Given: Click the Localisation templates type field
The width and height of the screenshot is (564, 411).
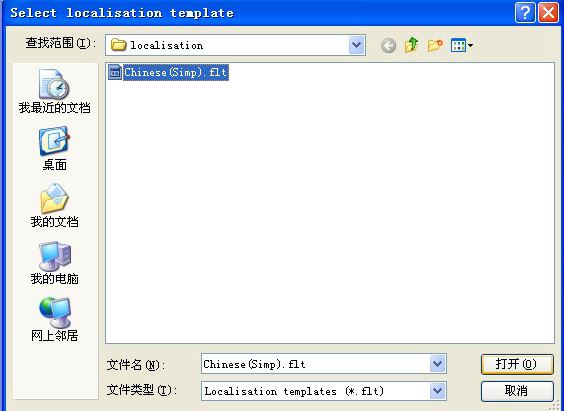Looking at the screenshot, I should coord(316,391).
